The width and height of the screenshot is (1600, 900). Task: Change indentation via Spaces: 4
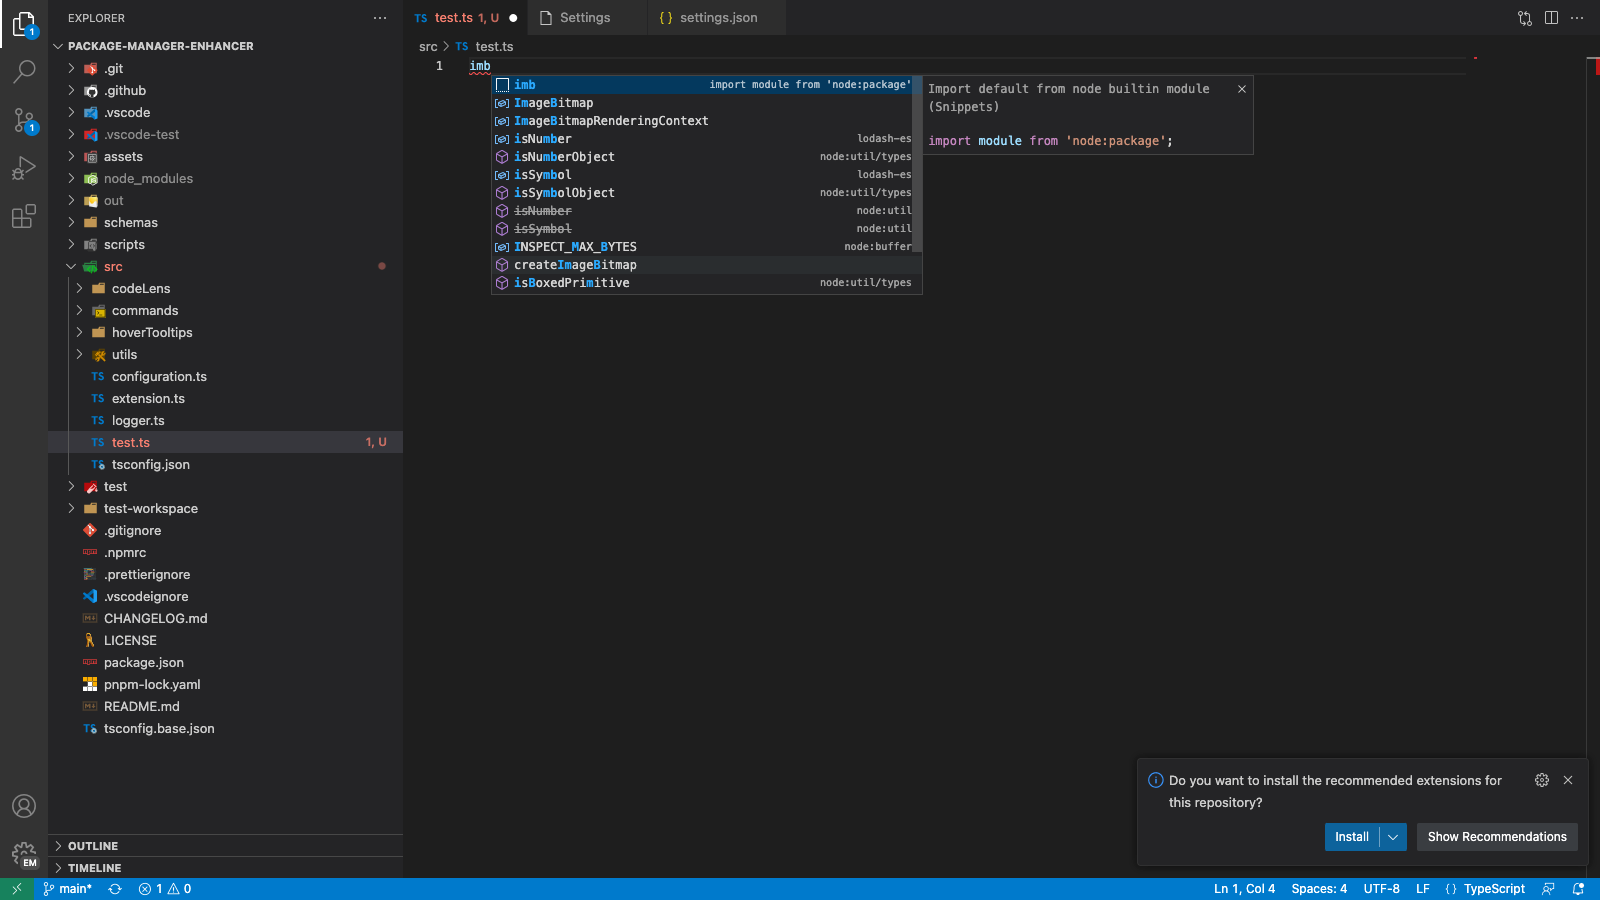tap(1319, 889)
